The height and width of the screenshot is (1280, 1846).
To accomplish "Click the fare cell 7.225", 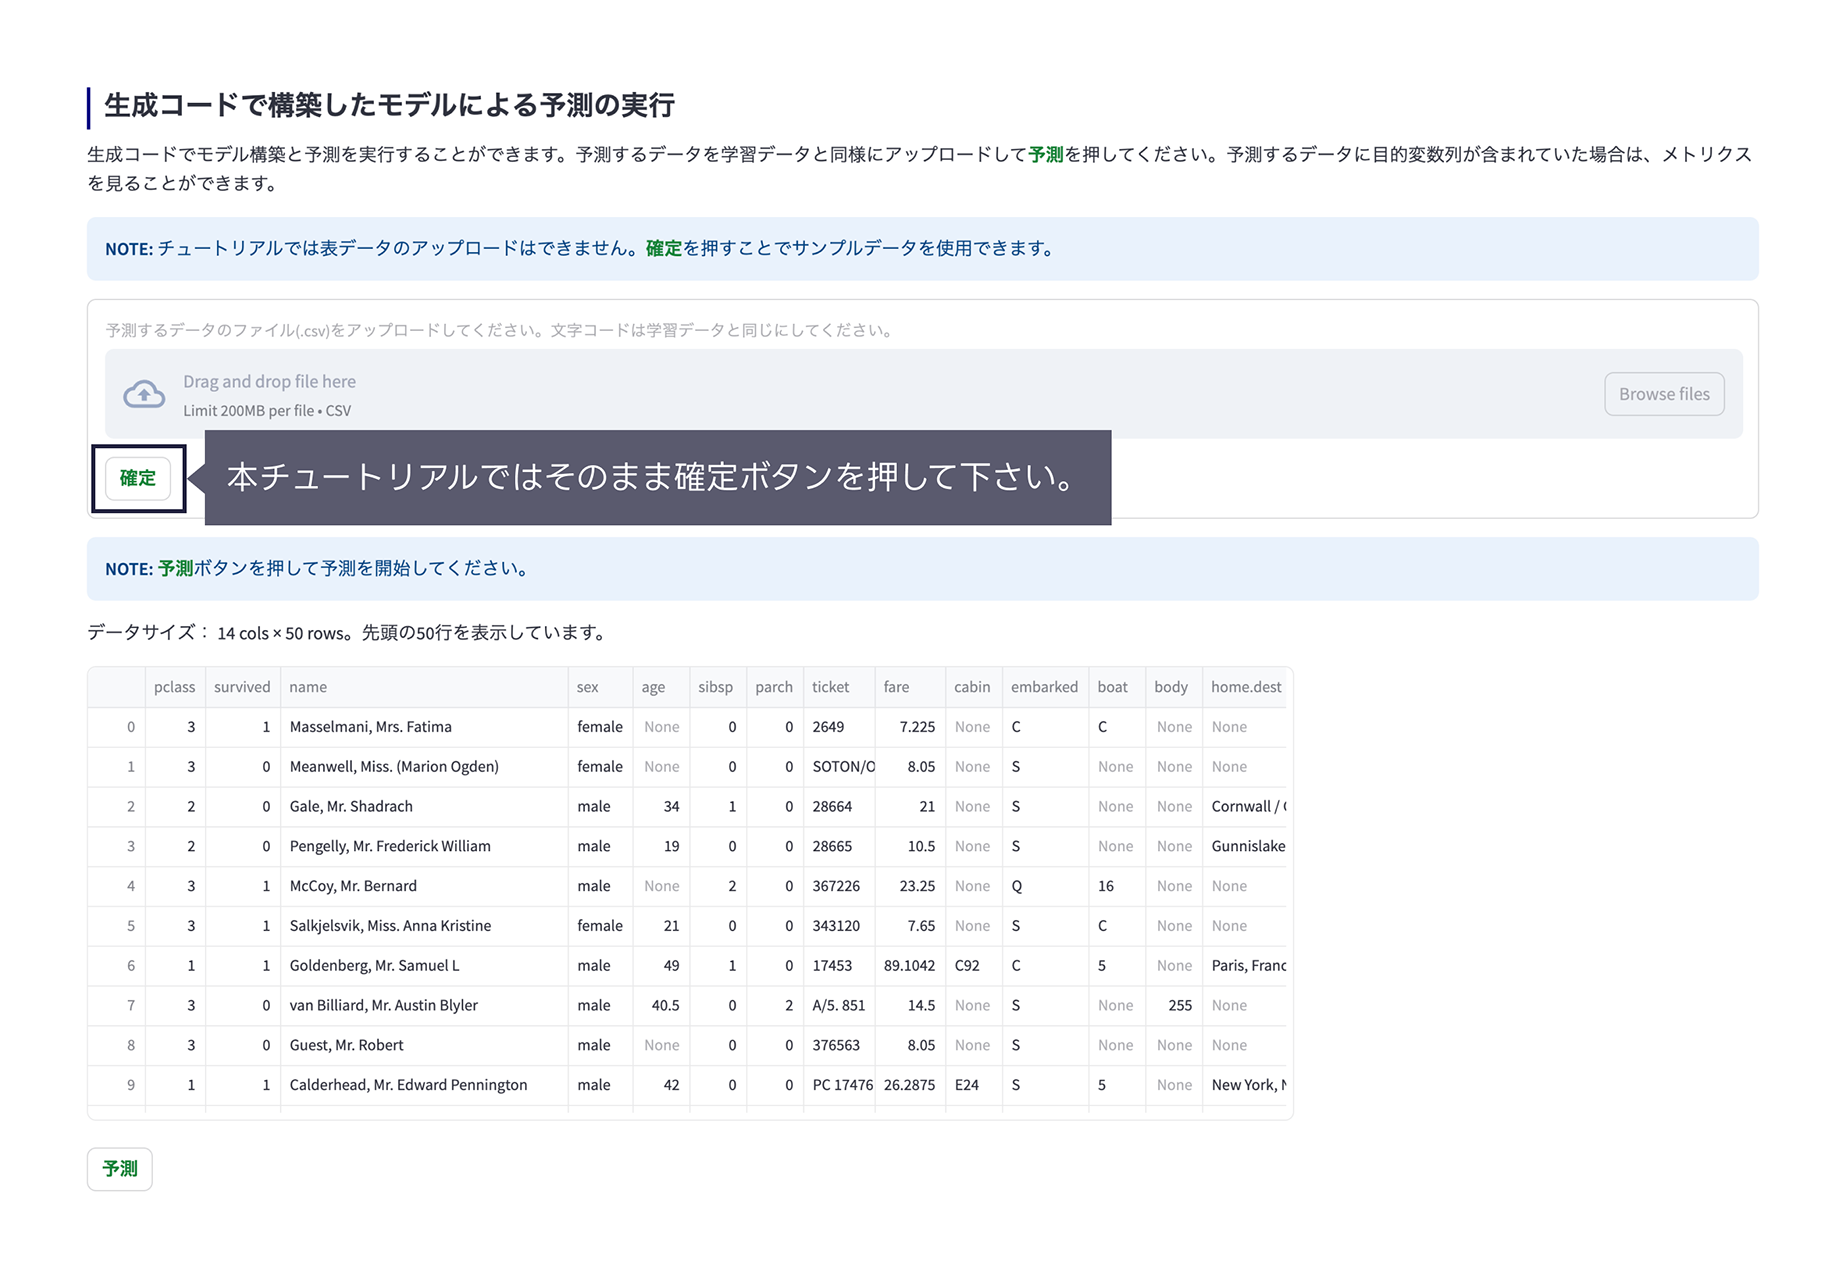I will tap(910, 727).
